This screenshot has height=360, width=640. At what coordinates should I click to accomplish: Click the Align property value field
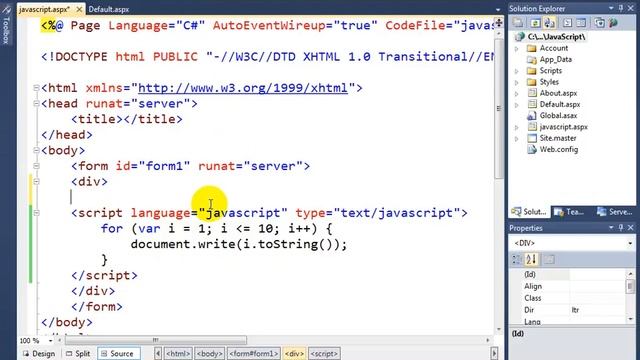point(597,287)
